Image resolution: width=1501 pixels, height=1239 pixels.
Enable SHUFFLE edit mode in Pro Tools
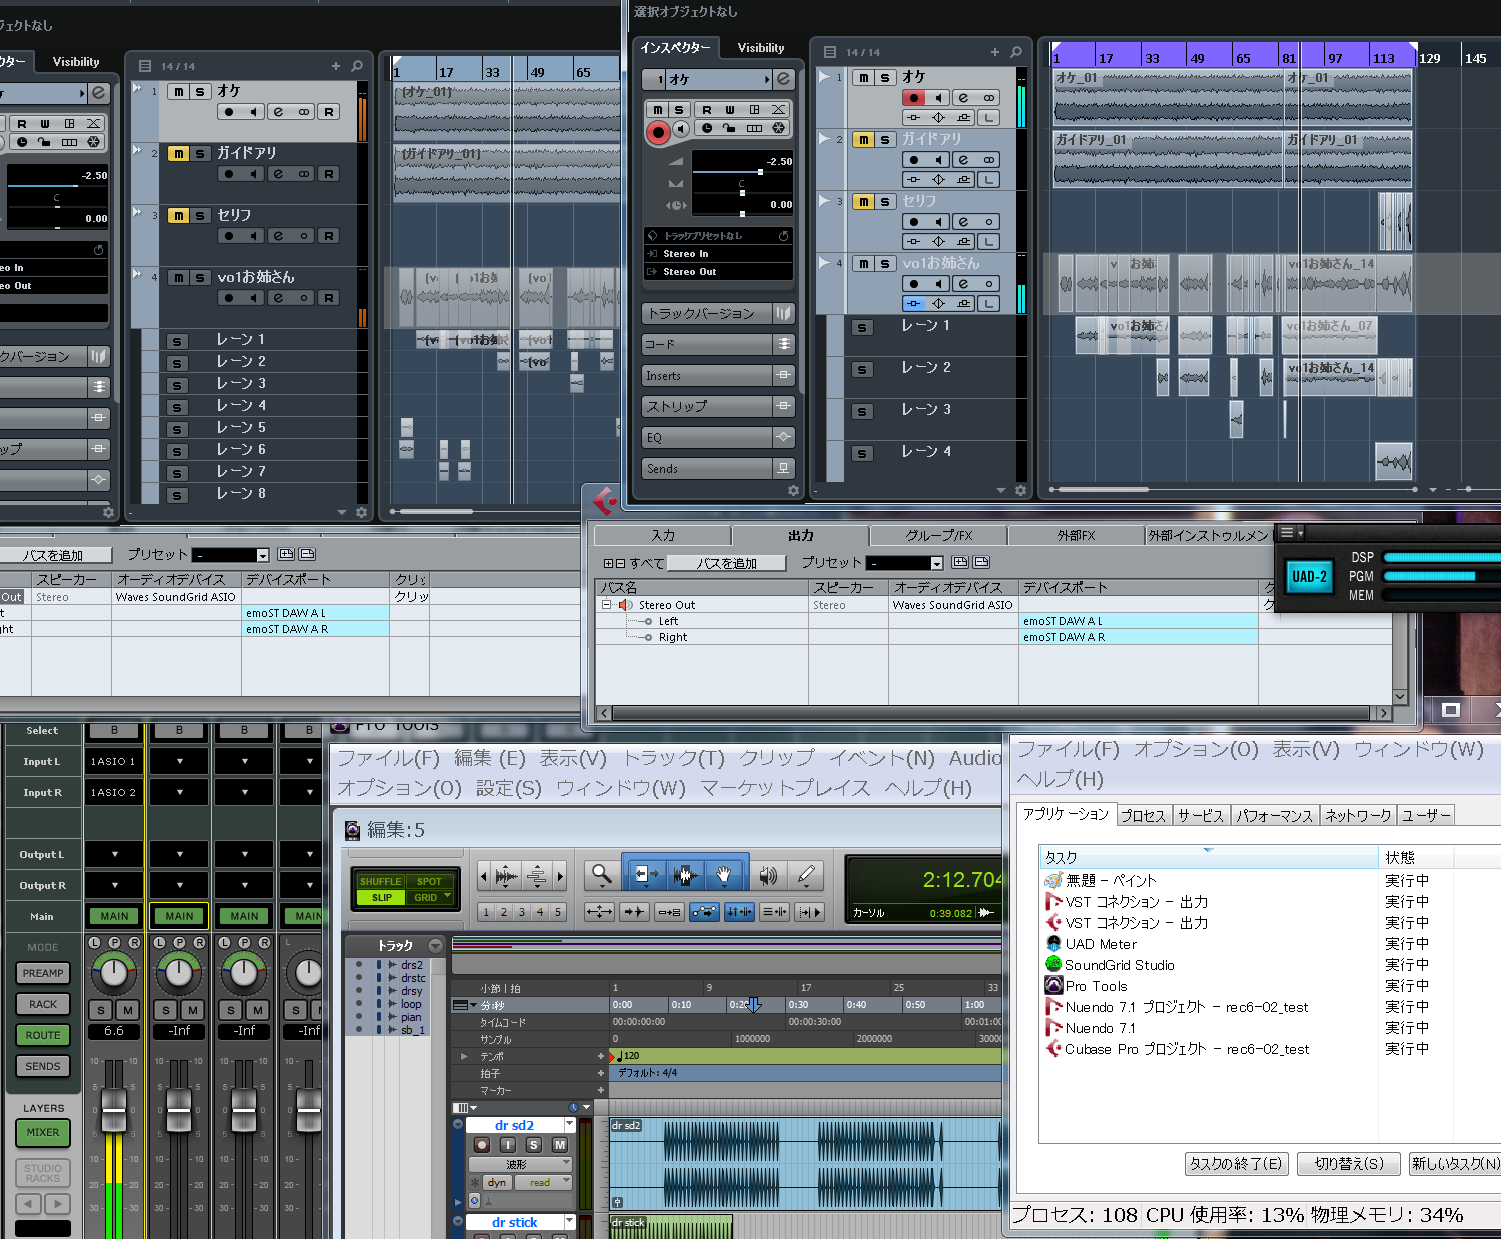(x=380, y=882)
